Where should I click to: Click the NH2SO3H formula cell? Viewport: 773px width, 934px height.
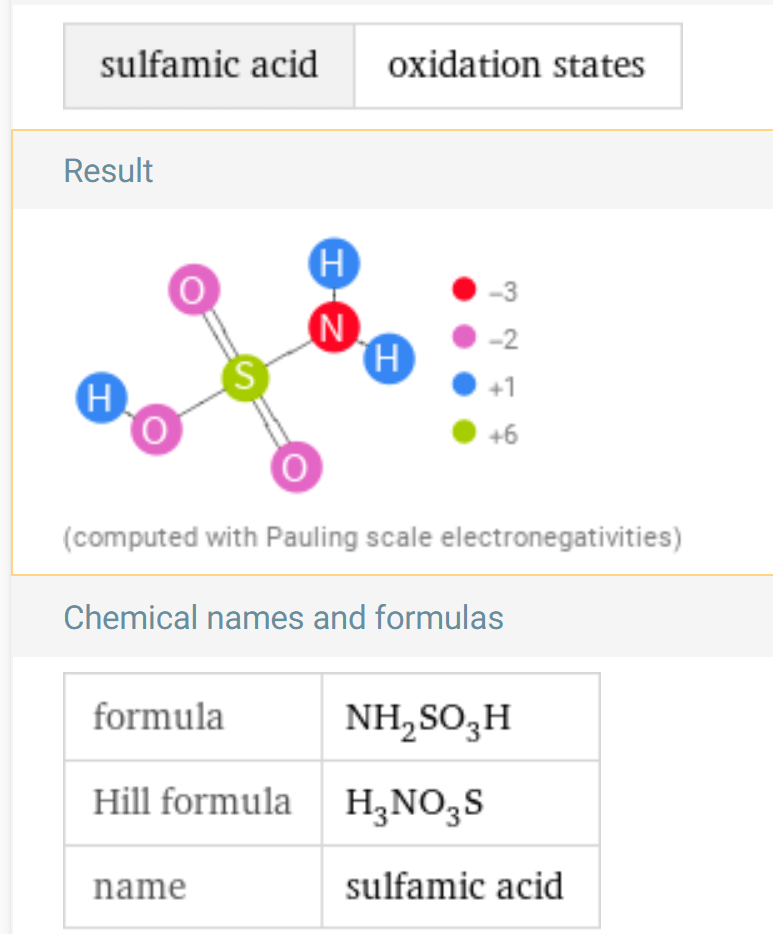point(460,717)
